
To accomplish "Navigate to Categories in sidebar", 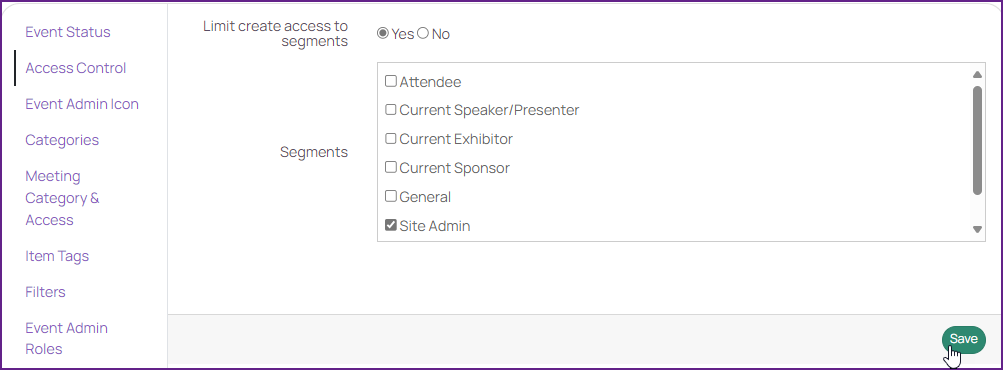I will (62, 140).
